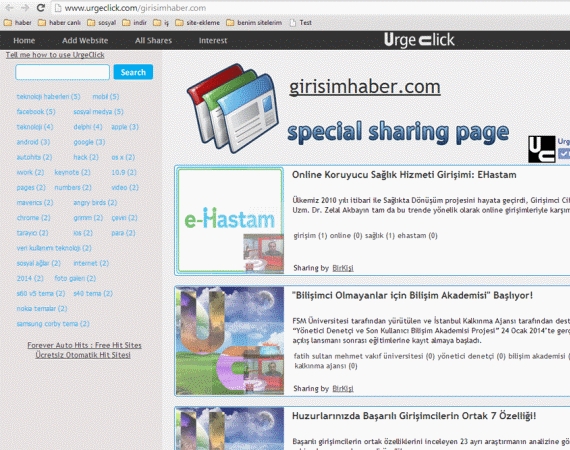Screen dimensions: 570x450
Task: Select the apple (3) tag
Action: click(125, 127)
